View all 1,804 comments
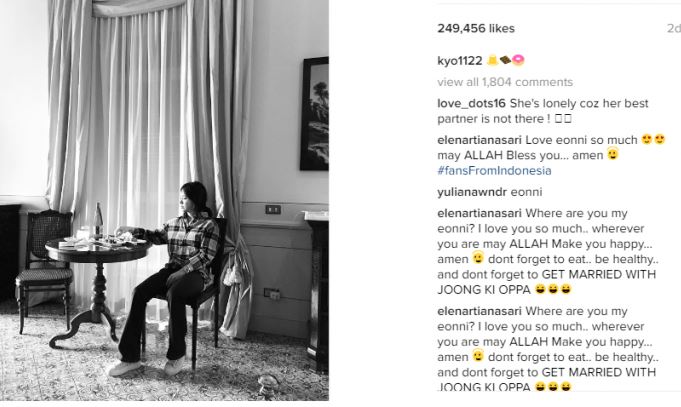The height and width of the screenshot is (407, 681). point(505,82)
